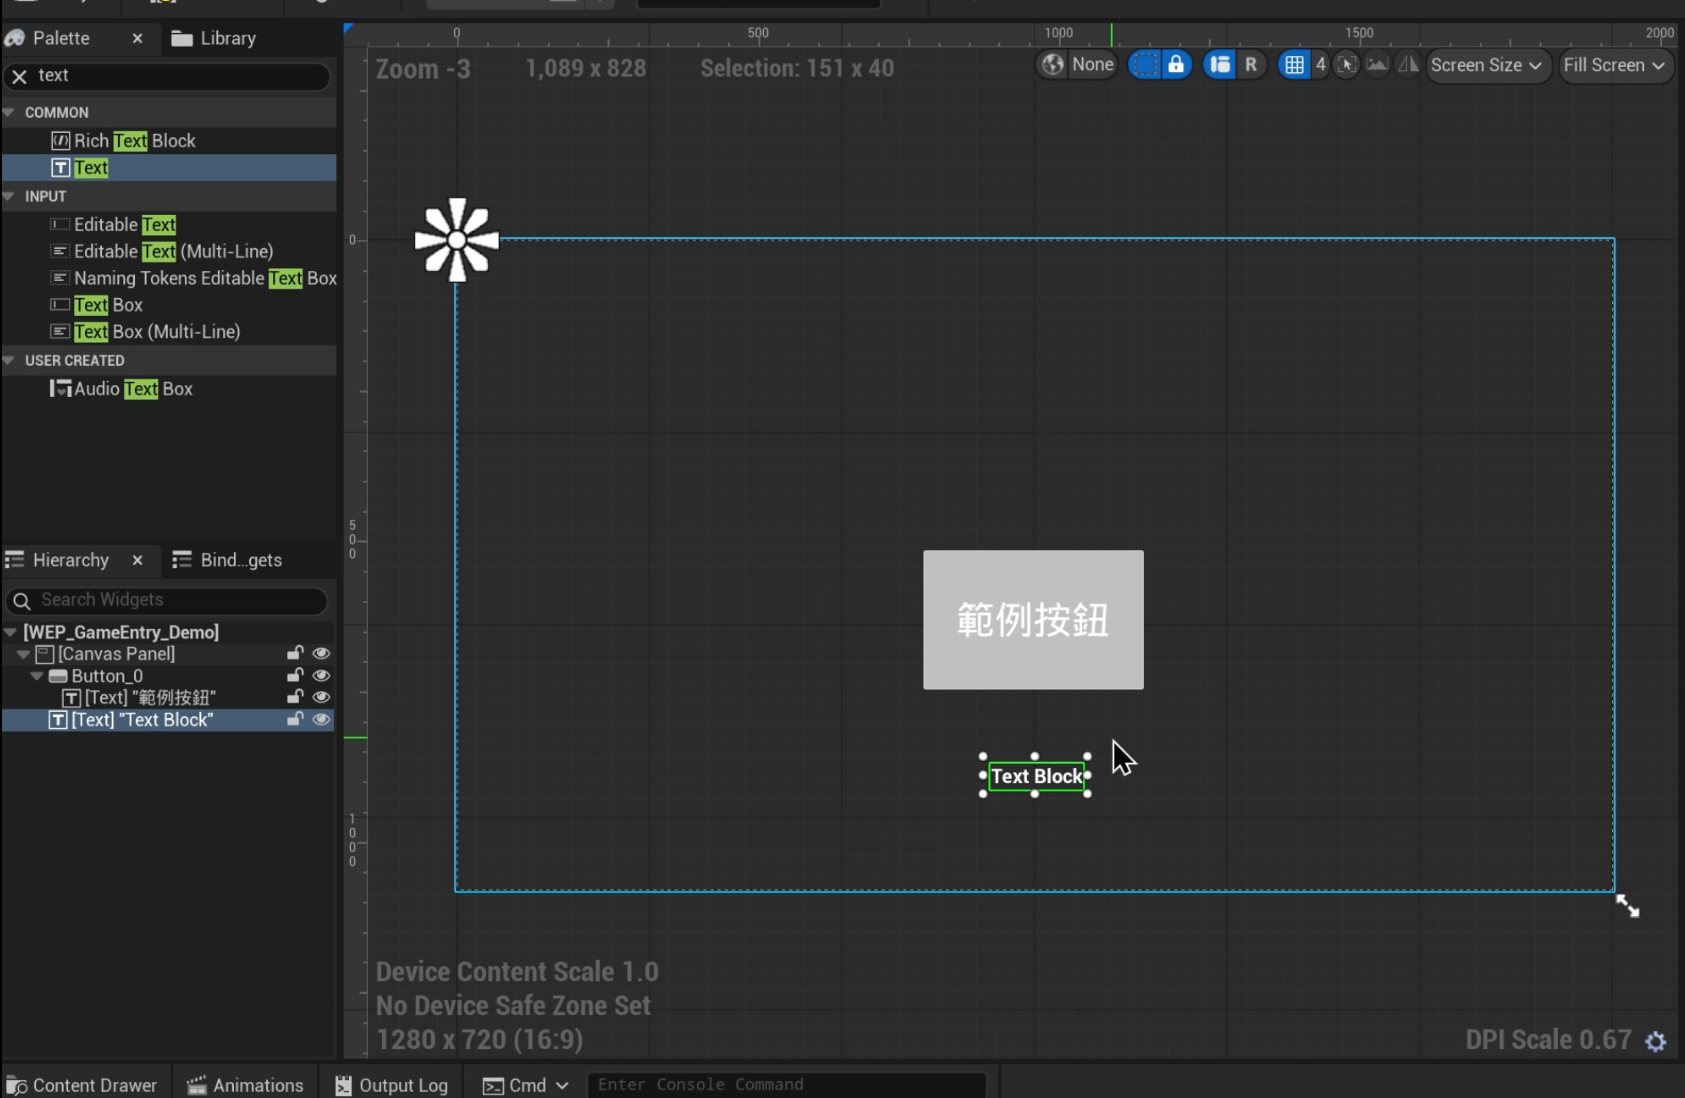Hide Button_0 with eye icon

coord(321,675)
